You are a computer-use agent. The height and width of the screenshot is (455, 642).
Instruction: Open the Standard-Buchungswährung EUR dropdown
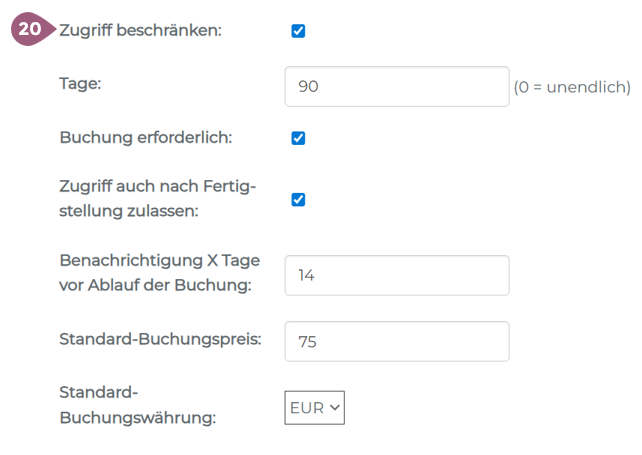click(315, 408)
